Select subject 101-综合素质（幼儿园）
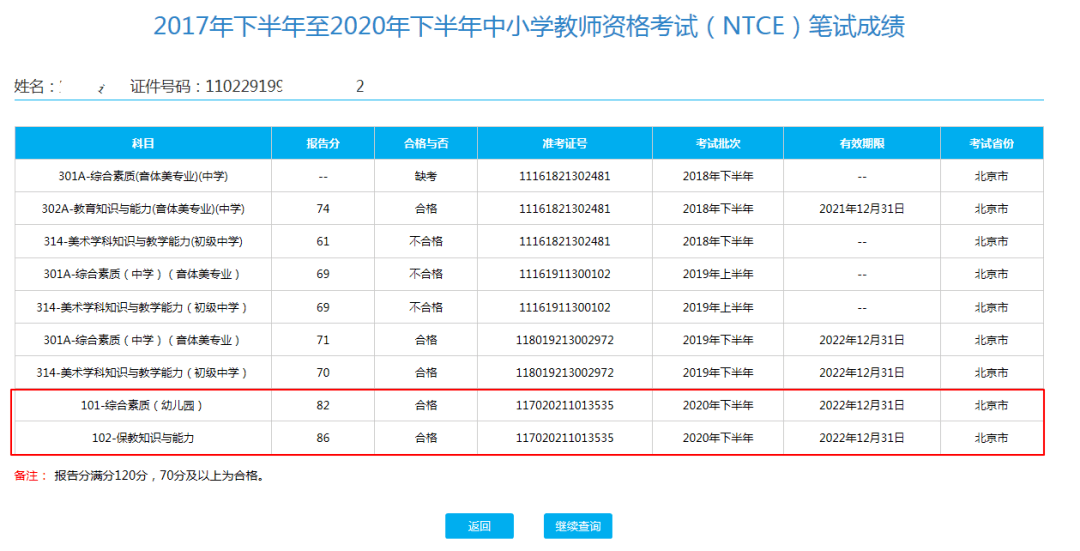 point(143,406)
